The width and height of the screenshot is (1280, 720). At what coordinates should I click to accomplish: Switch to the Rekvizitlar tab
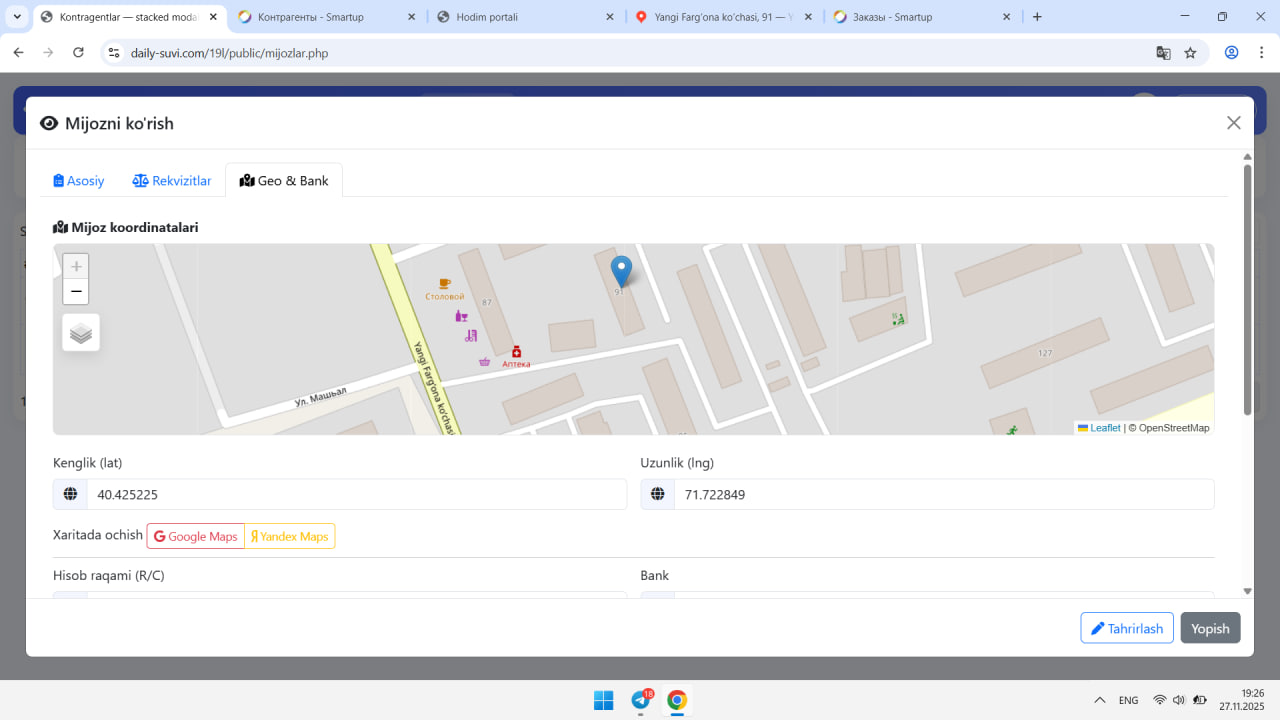[172, 181]
